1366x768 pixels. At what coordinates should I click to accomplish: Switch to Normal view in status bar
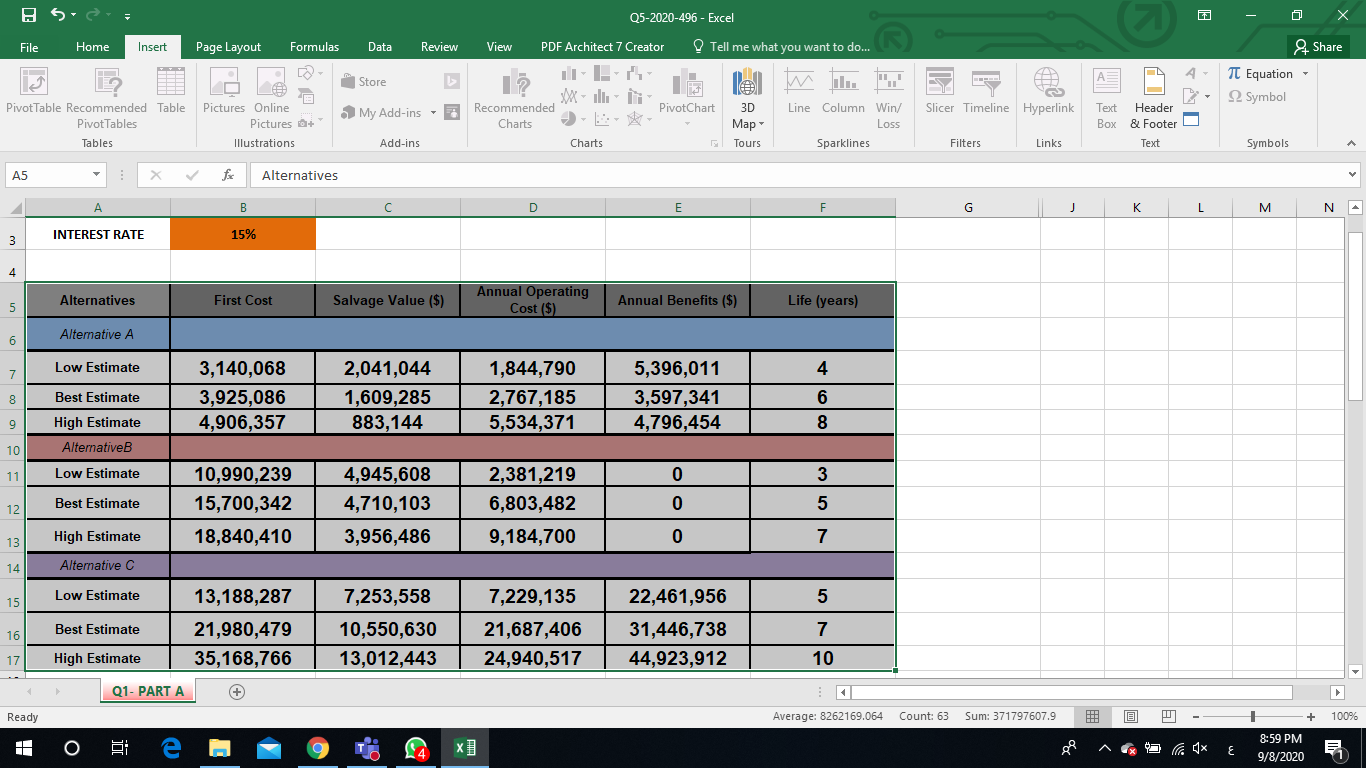tap(1094, 716)
